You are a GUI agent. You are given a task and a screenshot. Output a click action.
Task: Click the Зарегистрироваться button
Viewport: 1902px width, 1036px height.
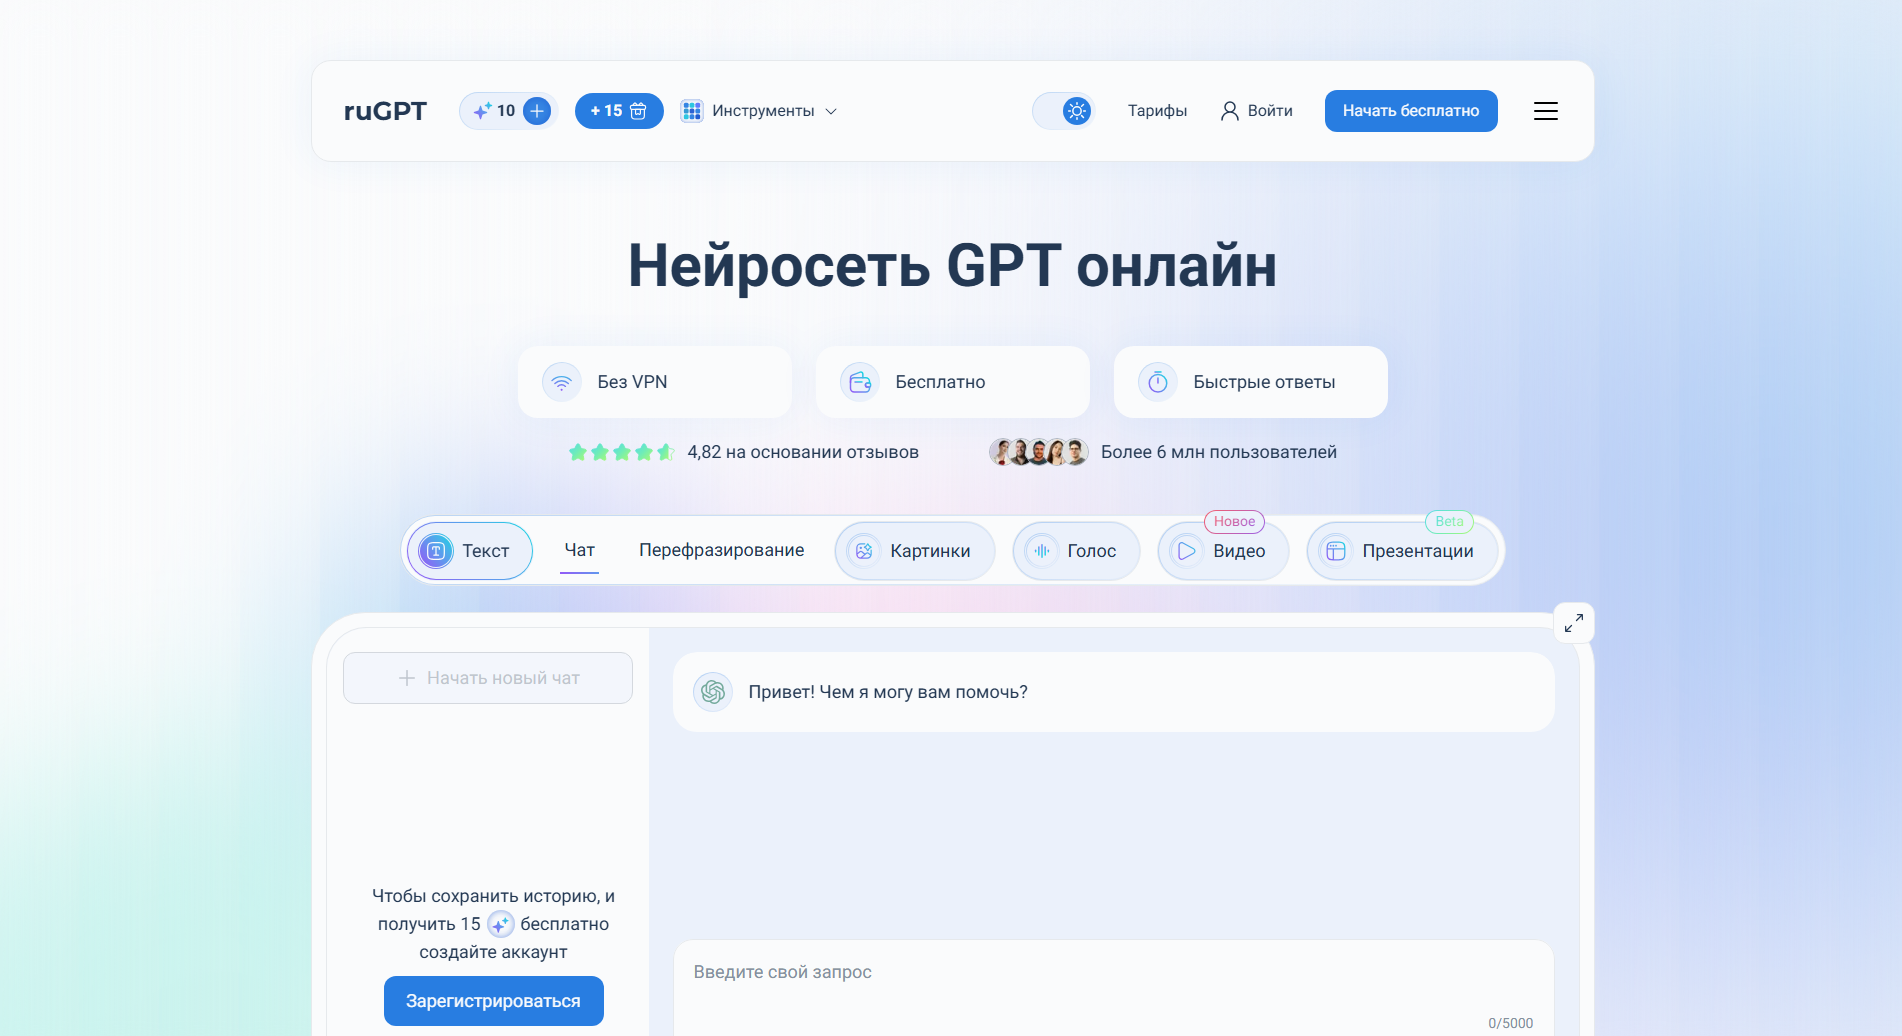pos(493,1001)
